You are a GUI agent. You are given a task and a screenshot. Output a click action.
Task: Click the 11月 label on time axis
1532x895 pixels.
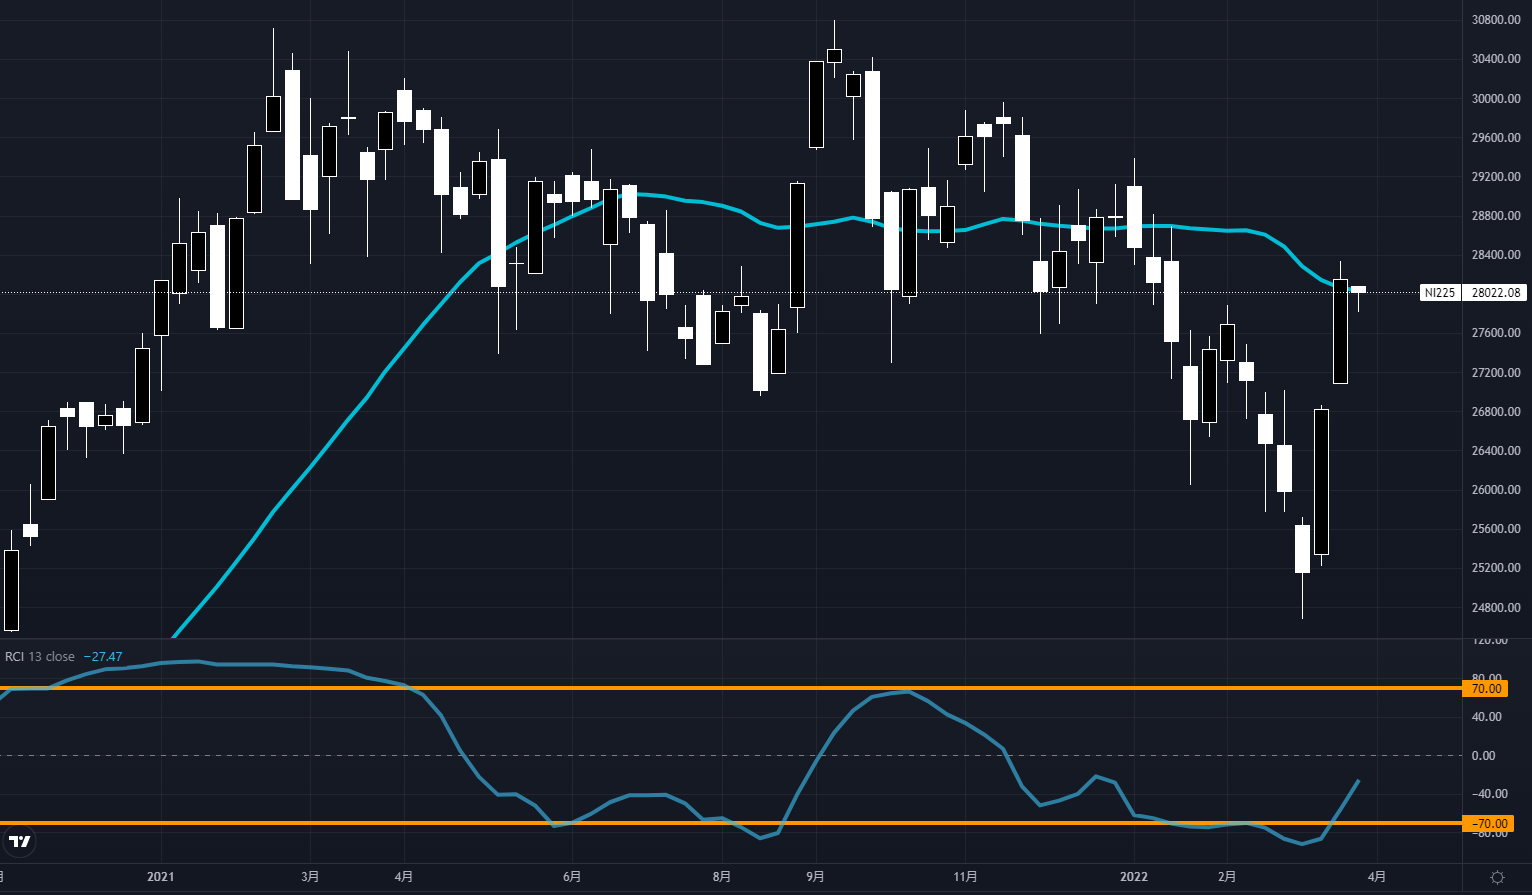(965, 877)
